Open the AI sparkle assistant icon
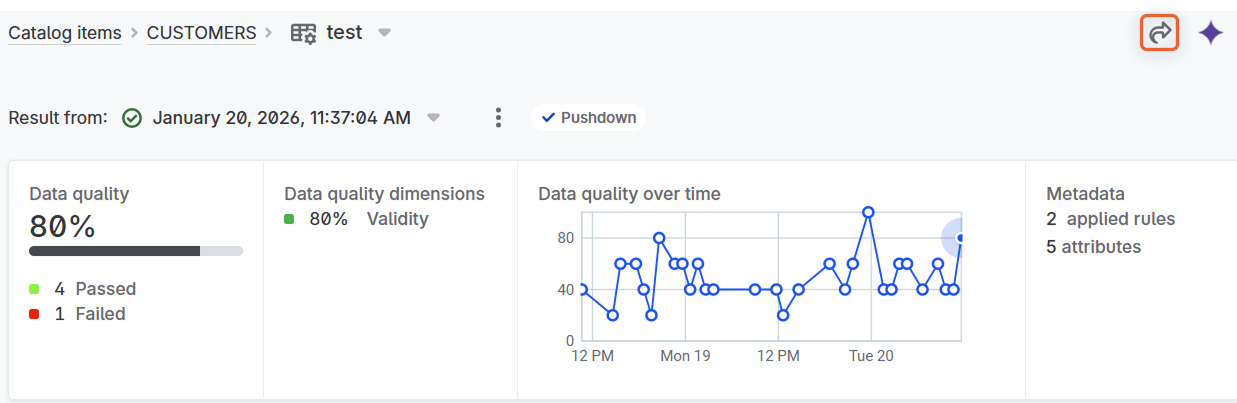Viewport: 1237px width, 403px height. (1211, 33)
